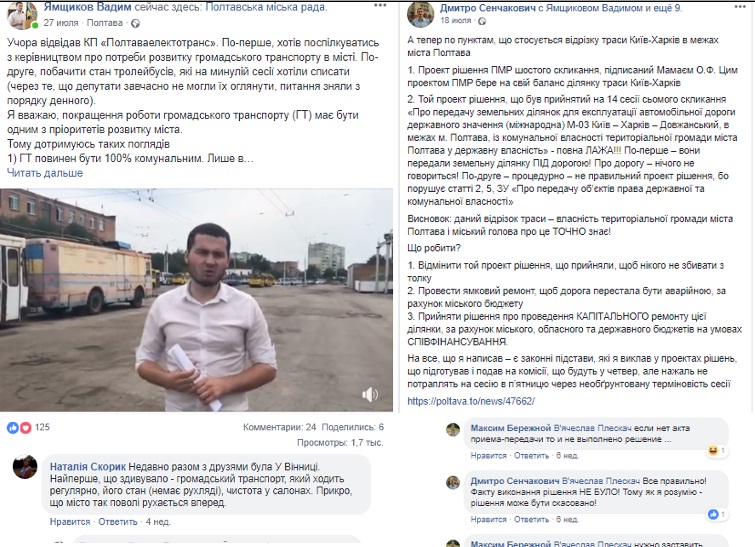755x547 pixels.
Task: Unmute the video with speaker icon
Action: click(x=369, y=395)
